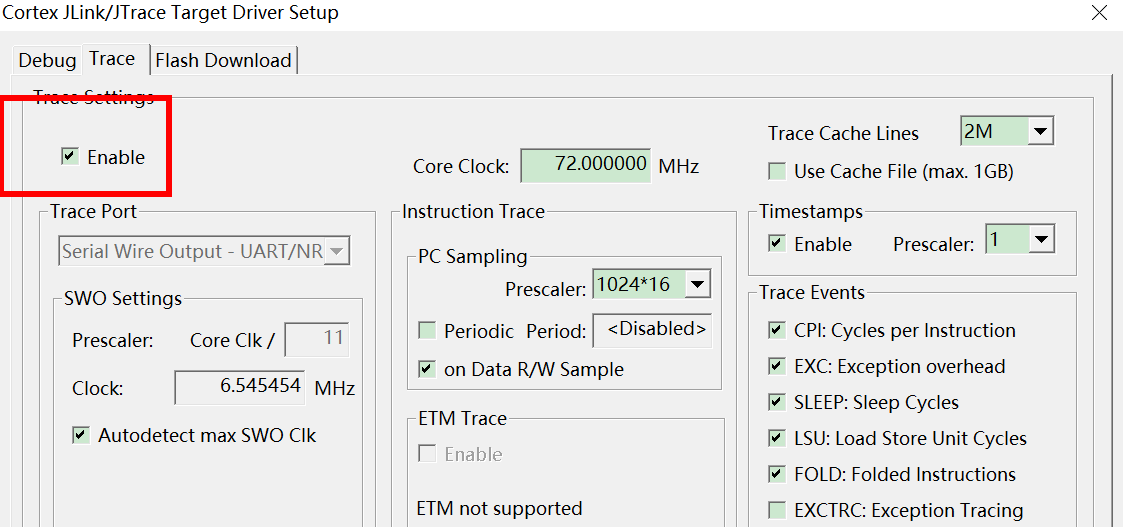Click the SWO Clock MHz field

pos(240,387)
